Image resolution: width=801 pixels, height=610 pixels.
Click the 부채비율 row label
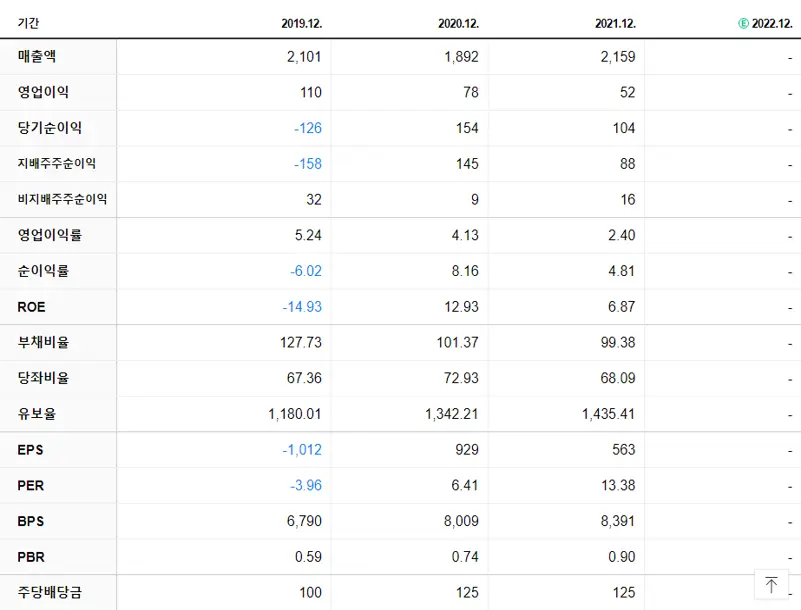43,342
